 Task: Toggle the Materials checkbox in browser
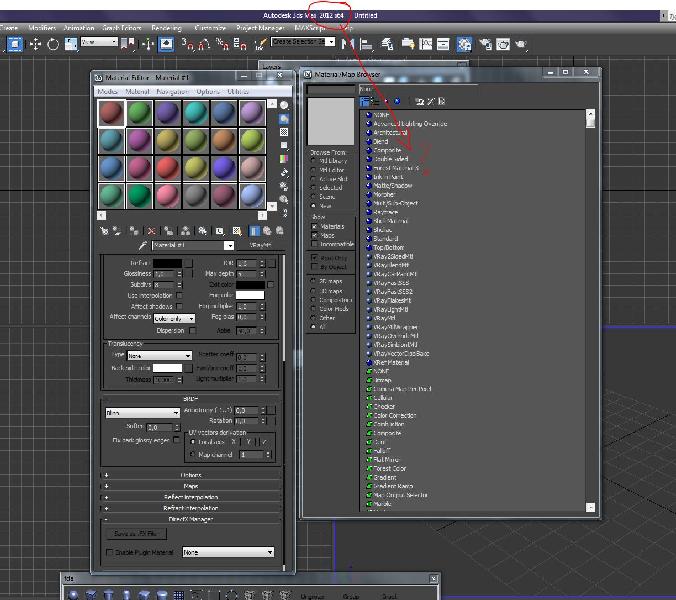click(x=314, y=226)
